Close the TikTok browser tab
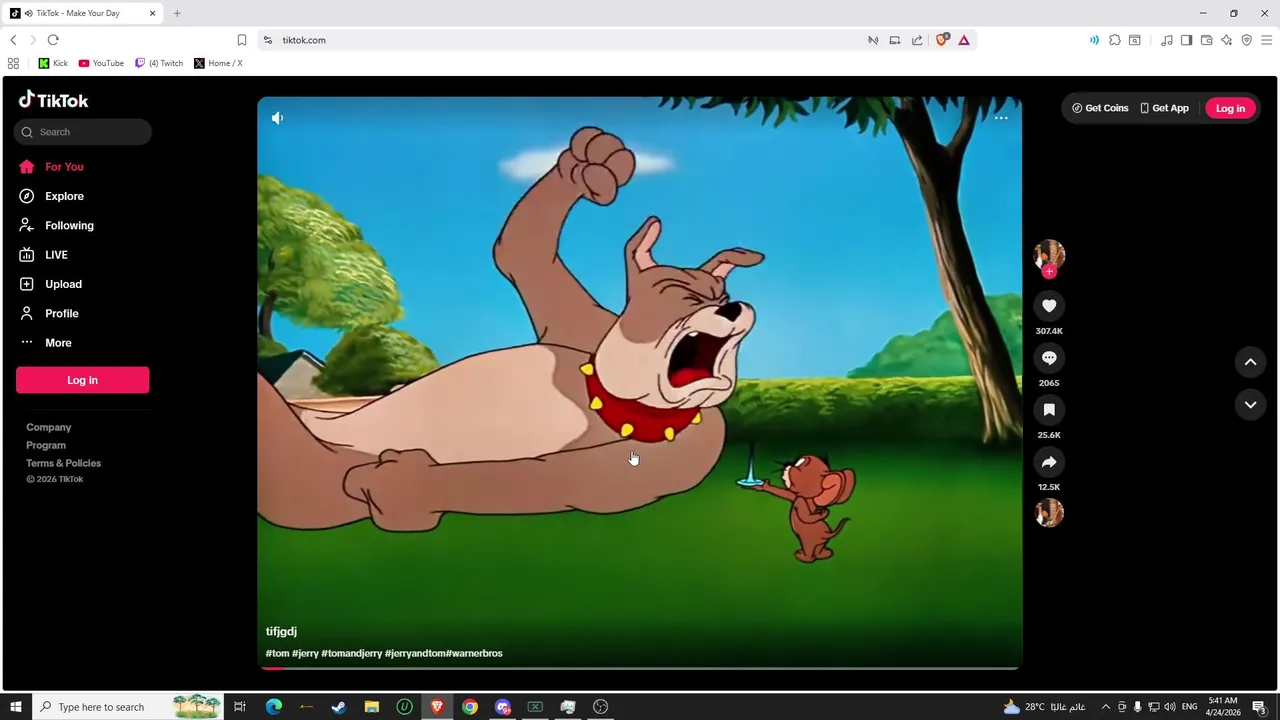1280x720 pixels. 153,13
